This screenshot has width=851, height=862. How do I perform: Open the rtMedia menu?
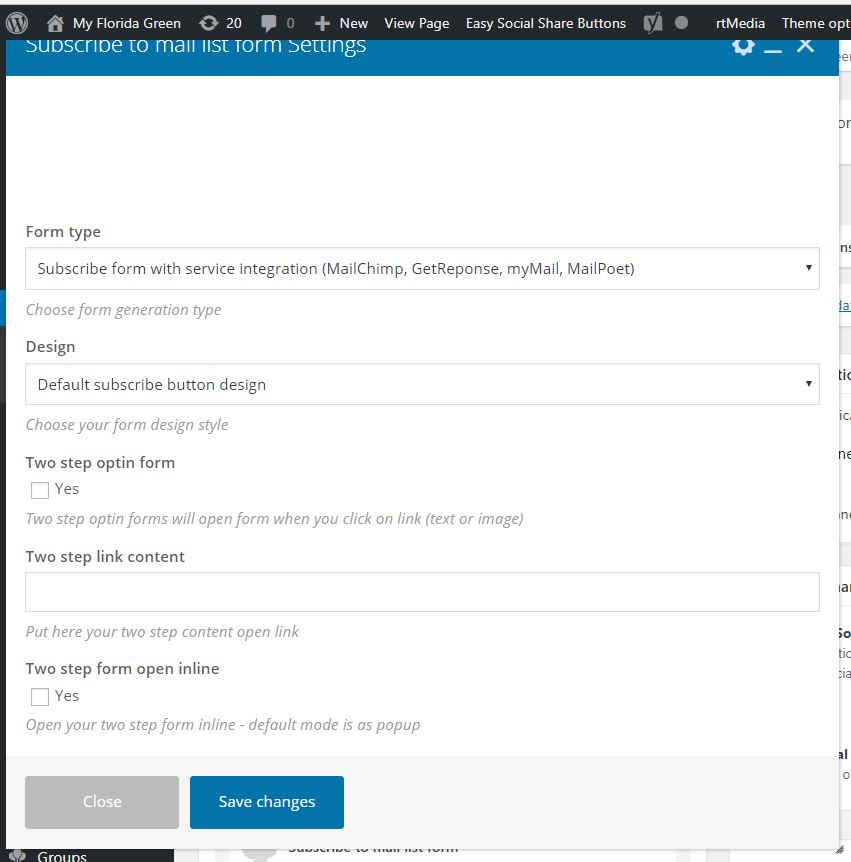tap(740, 23)
